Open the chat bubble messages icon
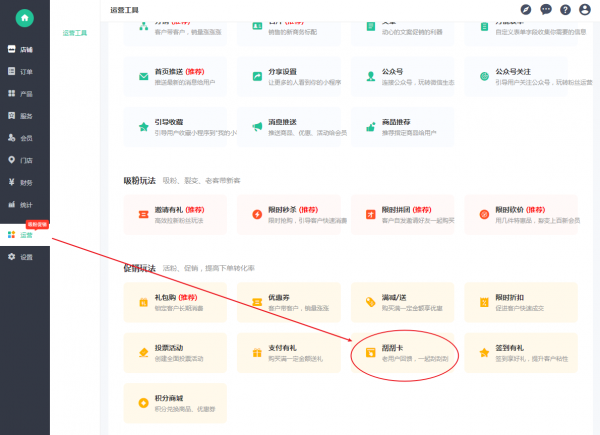 point(546,10)
